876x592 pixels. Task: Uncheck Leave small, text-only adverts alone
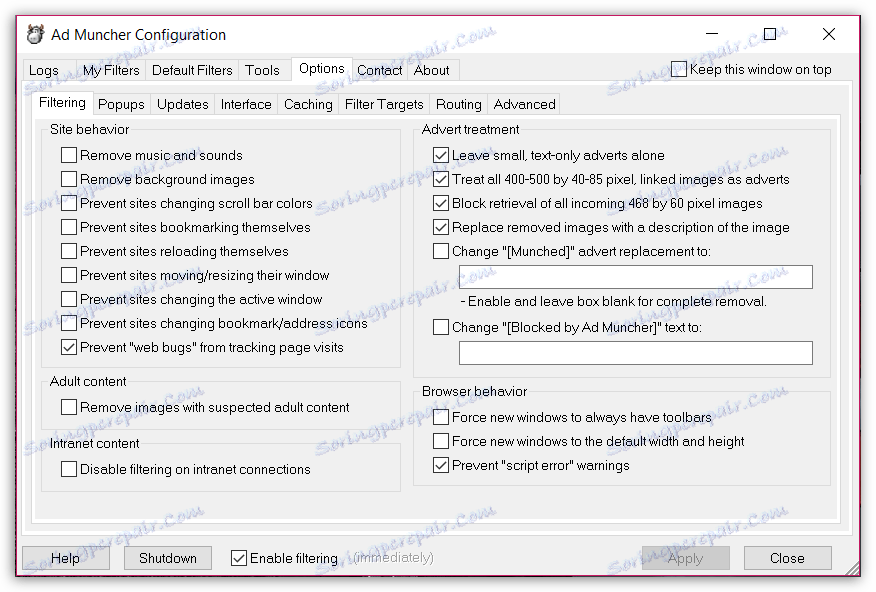pyautogui.click(x=441, y=155)
